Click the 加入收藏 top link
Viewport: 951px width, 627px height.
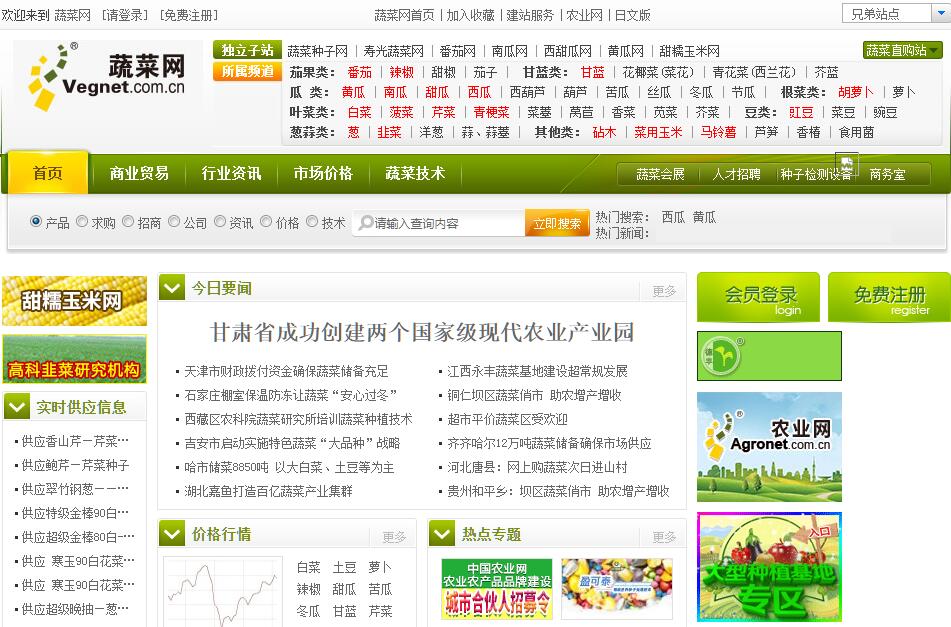click(x=471, y=15)
